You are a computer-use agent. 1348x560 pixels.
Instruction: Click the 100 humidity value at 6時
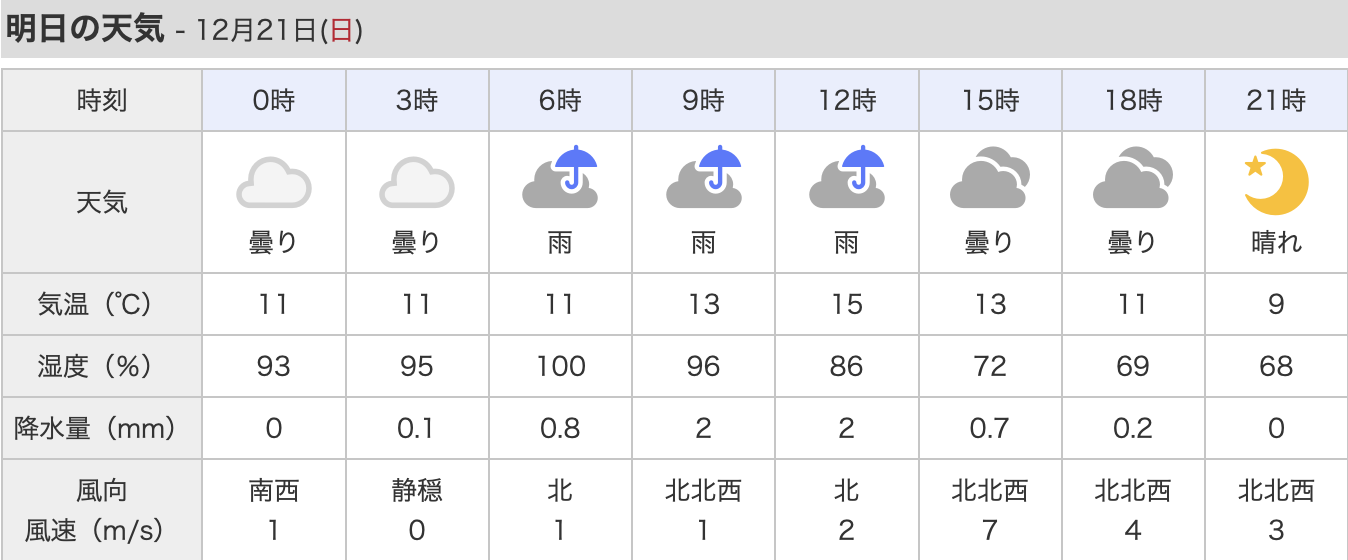coord(561,366)
